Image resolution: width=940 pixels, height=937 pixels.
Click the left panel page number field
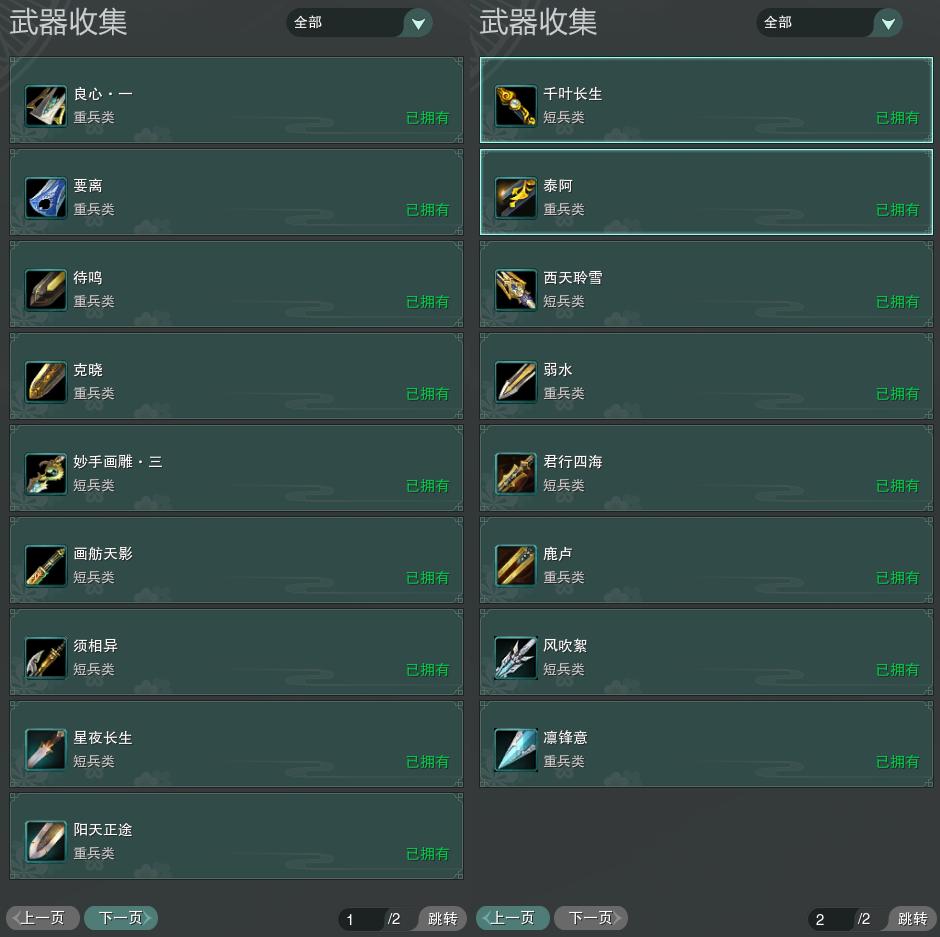coord(361,919)
